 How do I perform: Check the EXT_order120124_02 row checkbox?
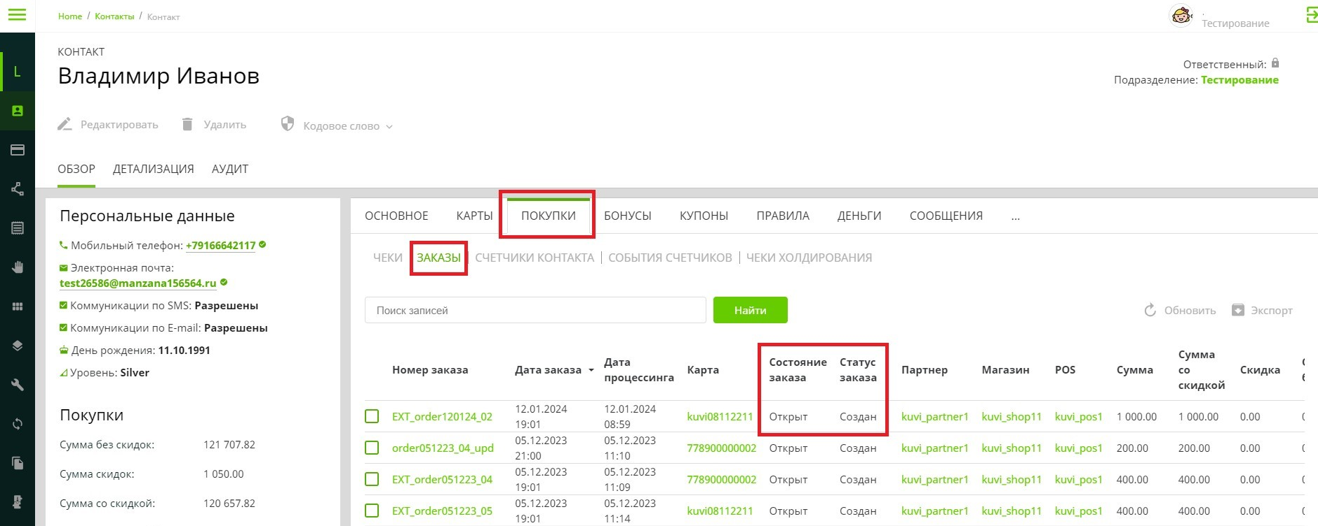372,417
